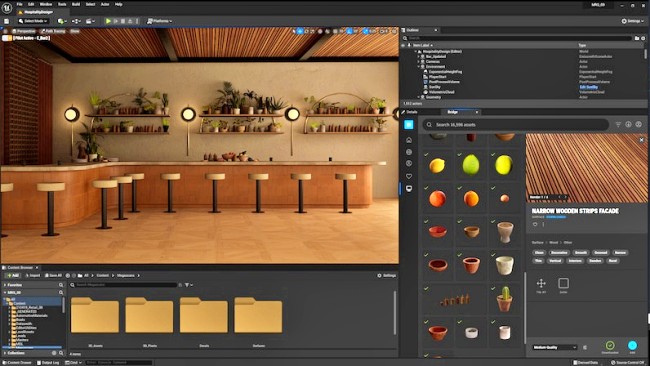Open the play options three-dot menu
Image resolution: width=650 pixels, height=366 pixels.
point(137,21)
